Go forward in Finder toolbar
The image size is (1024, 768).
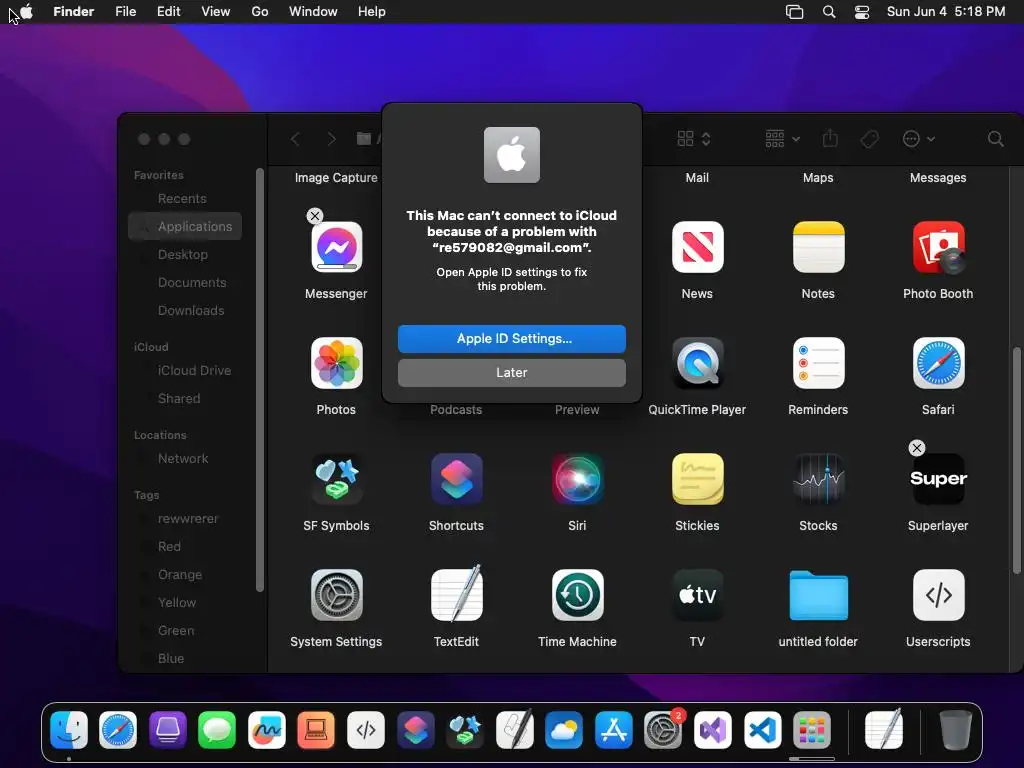coord(331,138)
